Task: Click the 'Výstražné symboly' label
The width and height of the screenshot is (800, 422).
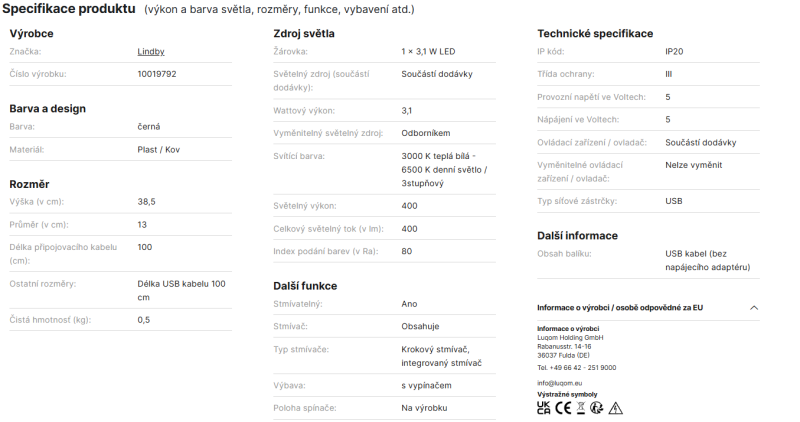Action: pos(567,394)
